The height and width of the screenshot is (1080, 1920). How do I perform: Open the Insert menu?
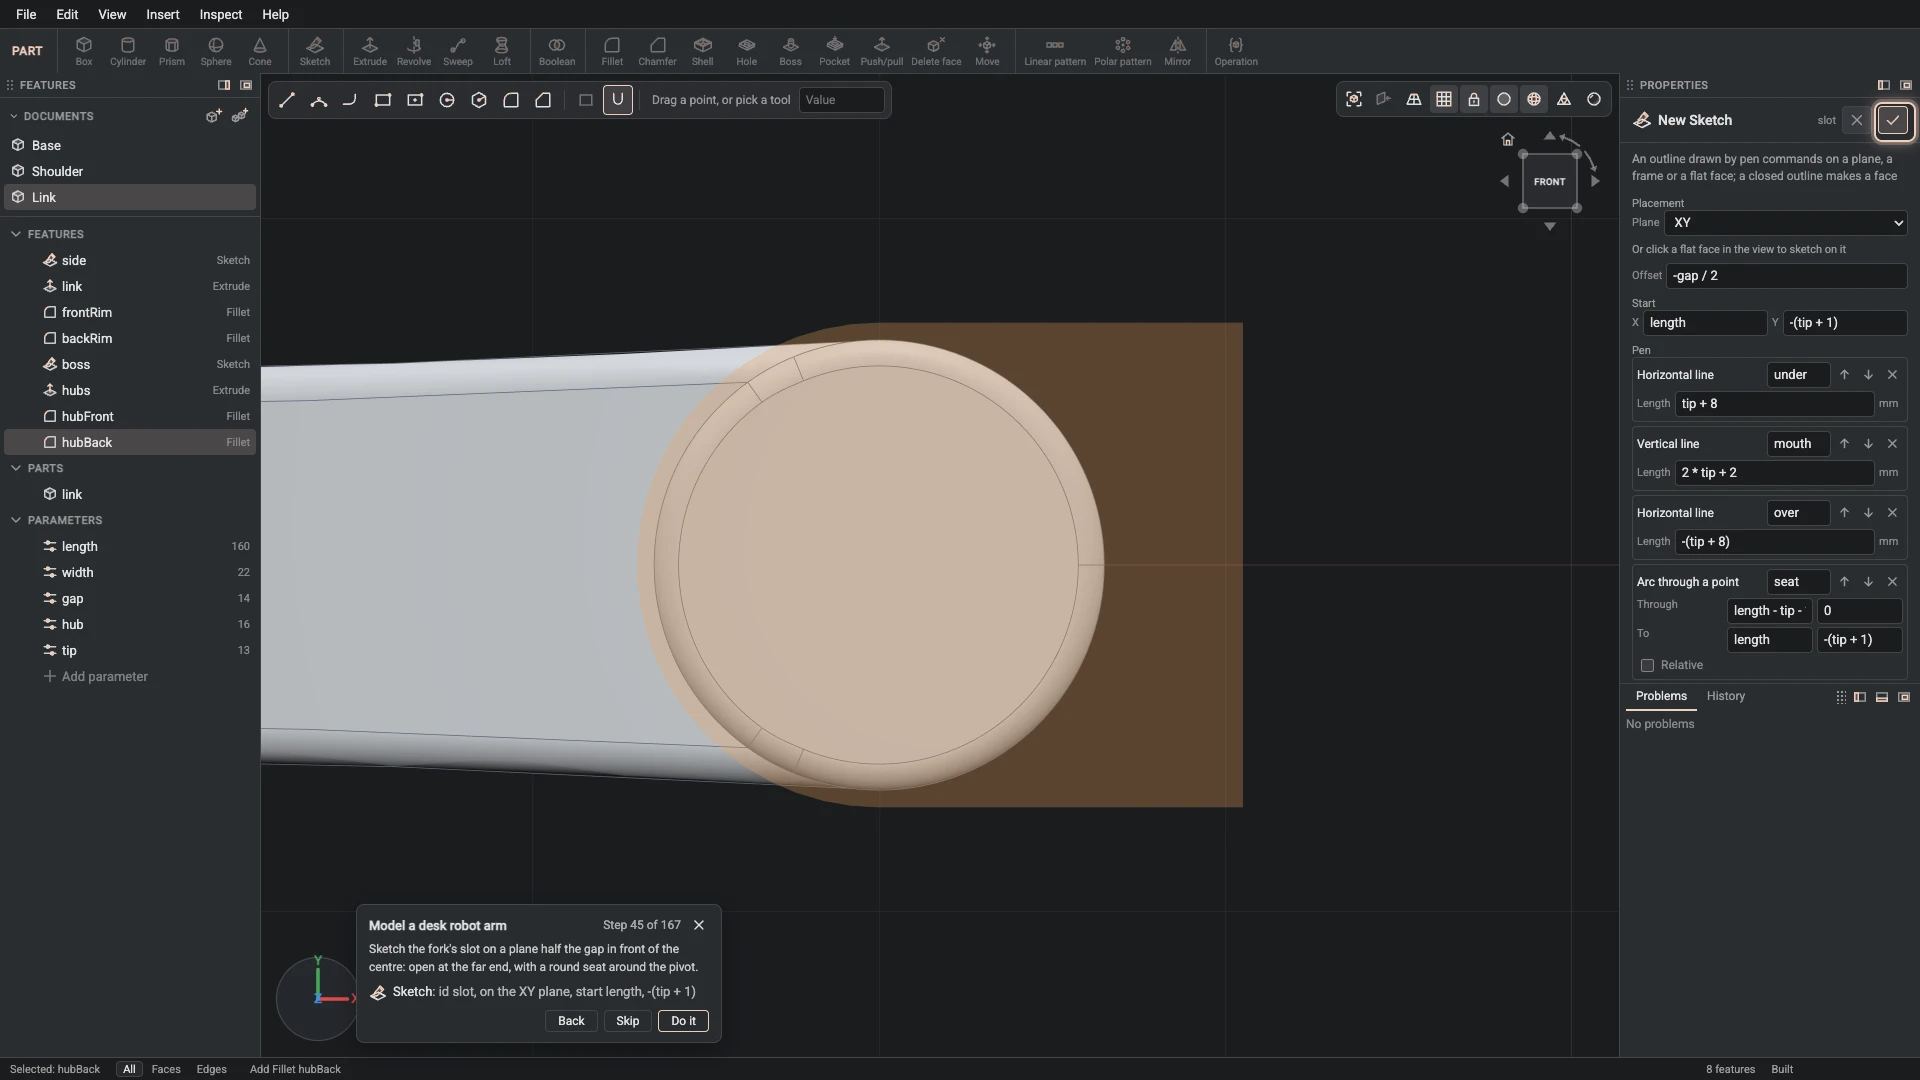163,14
